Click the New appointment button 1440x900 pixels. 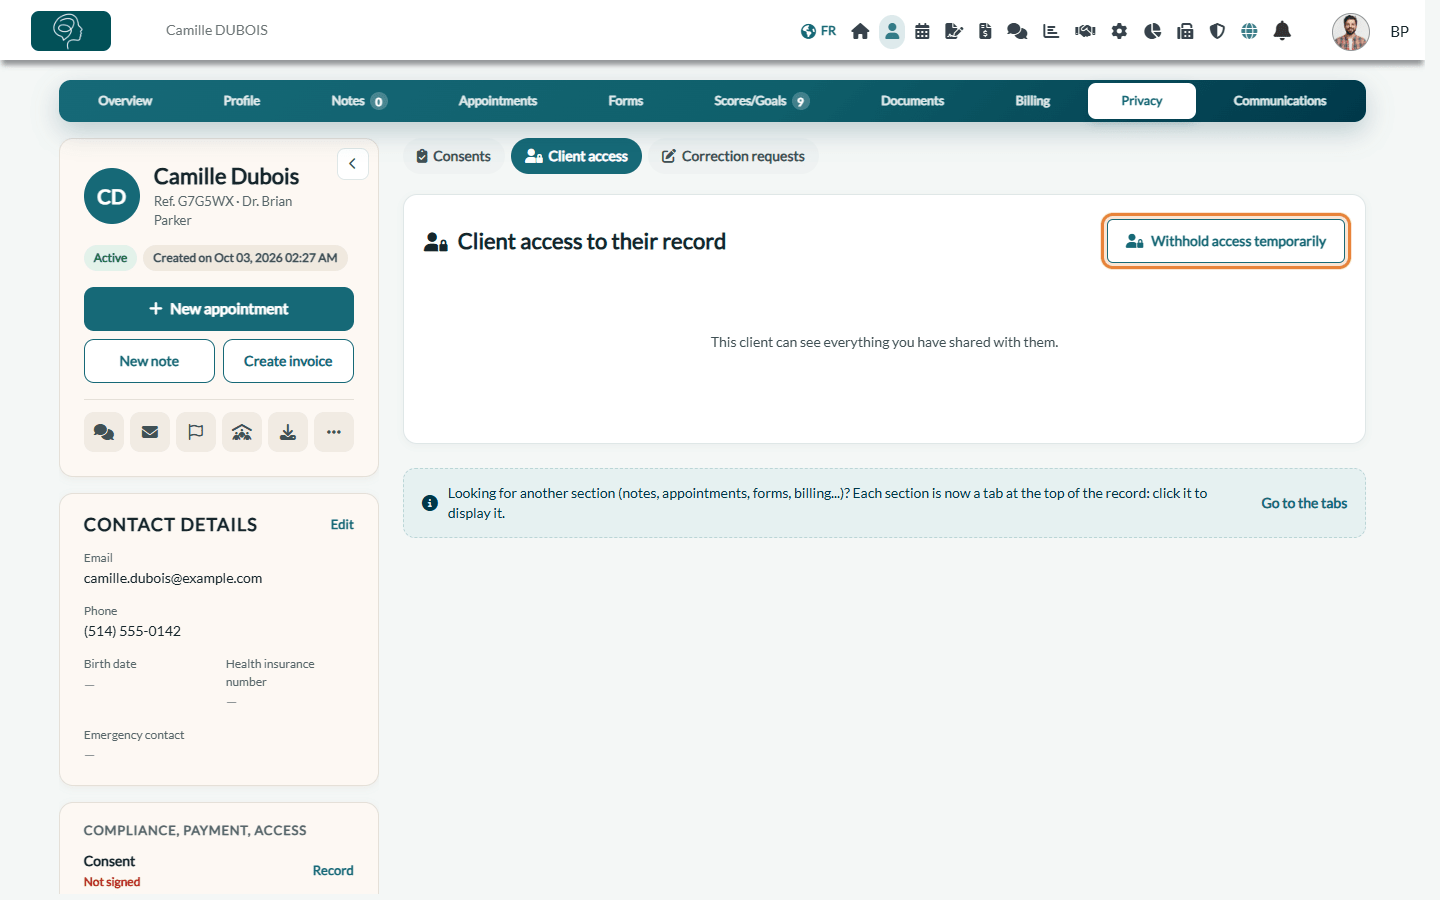pos(219,309)
